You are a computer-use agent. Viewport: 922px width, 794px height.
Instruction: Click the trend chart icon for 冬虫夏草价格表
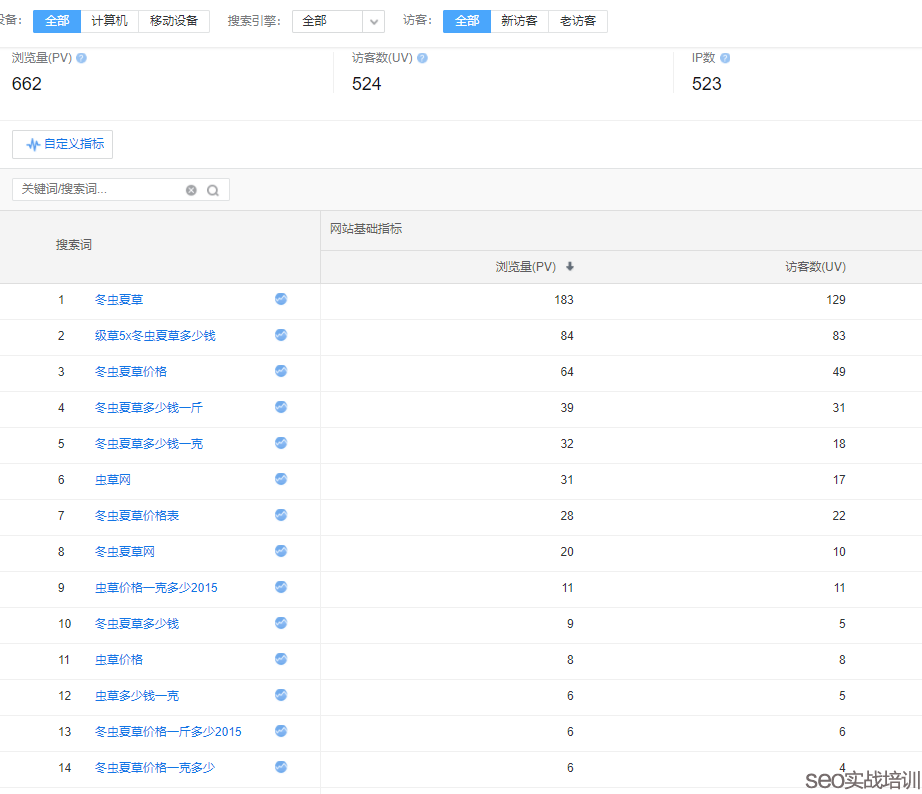pyautogui.click(x=280, y=515)
